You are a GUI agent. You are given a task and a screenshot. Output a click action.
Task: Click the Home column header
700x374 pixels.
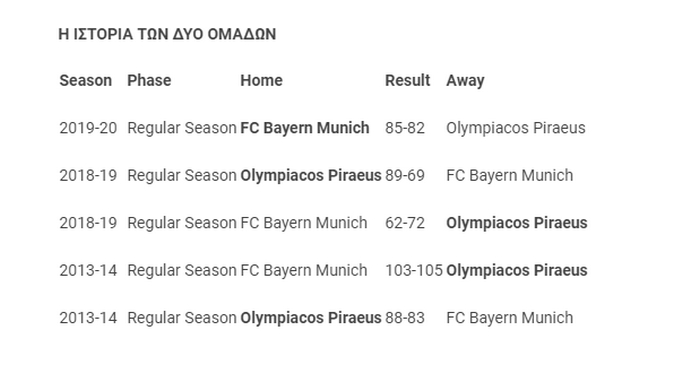(x=262, y=81)
